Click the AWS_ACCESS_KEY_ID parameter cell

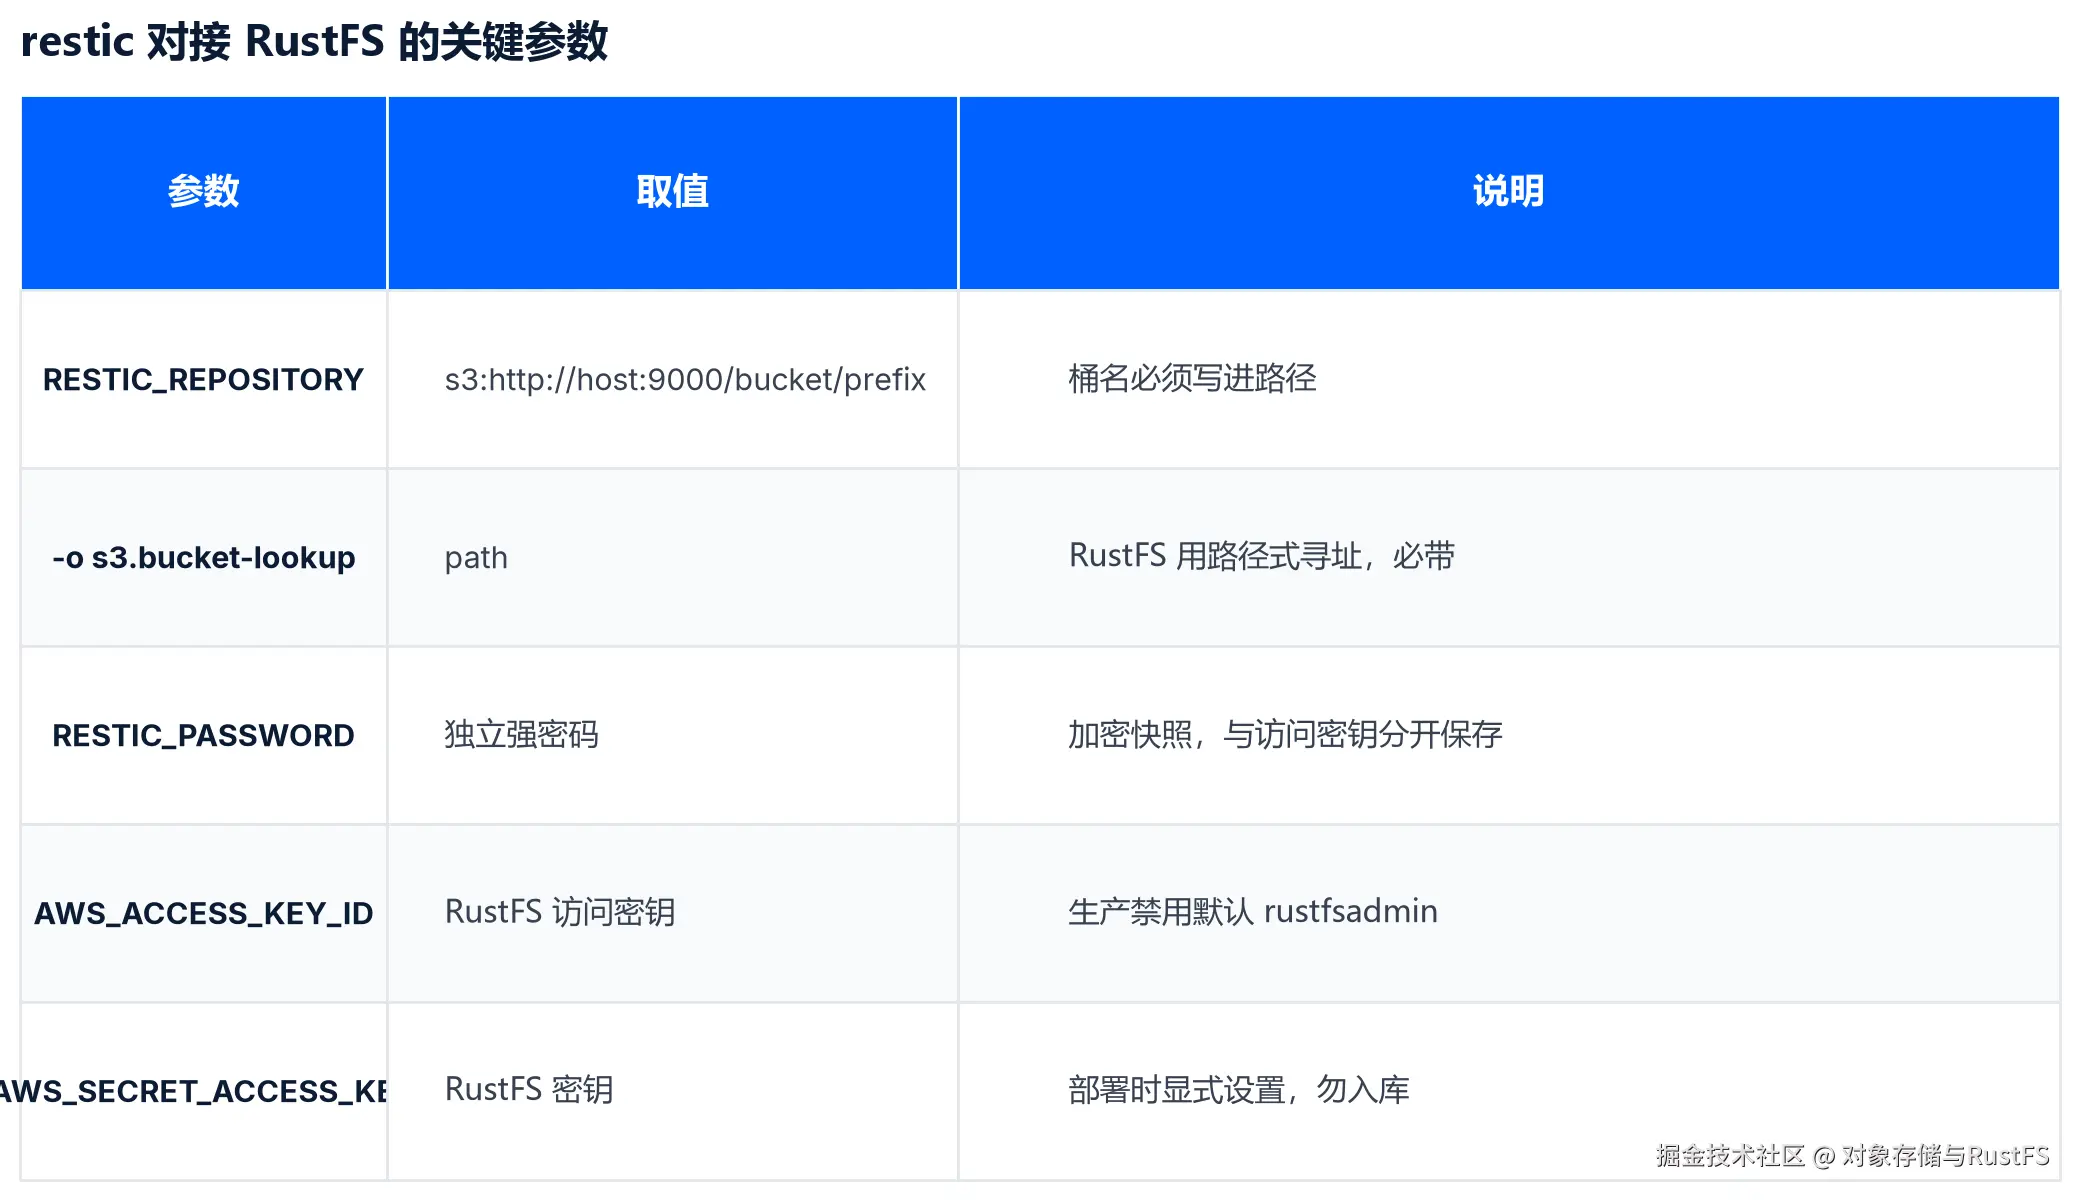click(x=204, y=914)
